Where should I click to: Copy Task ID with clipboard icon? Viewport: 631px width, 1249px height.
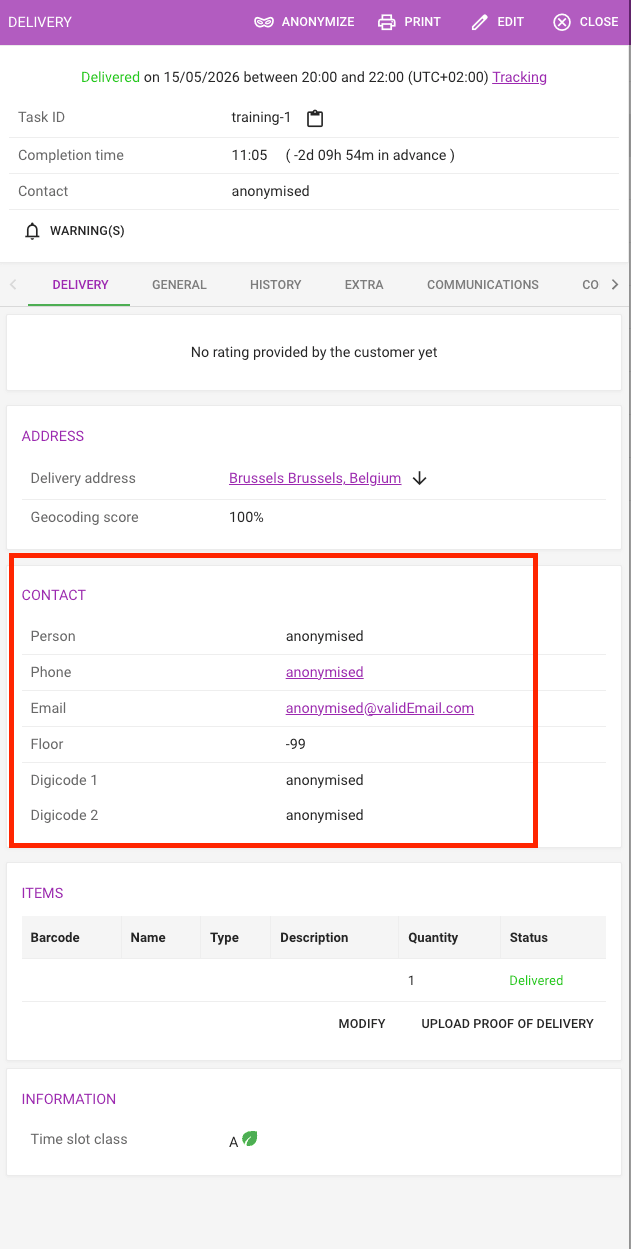(x=315, y=118)
